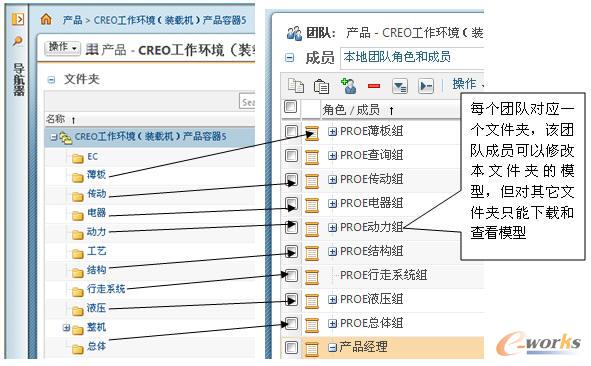This screenshot has height=366, width=591.
Task: Click the folder search input field
Action: (x=247, y=102)
